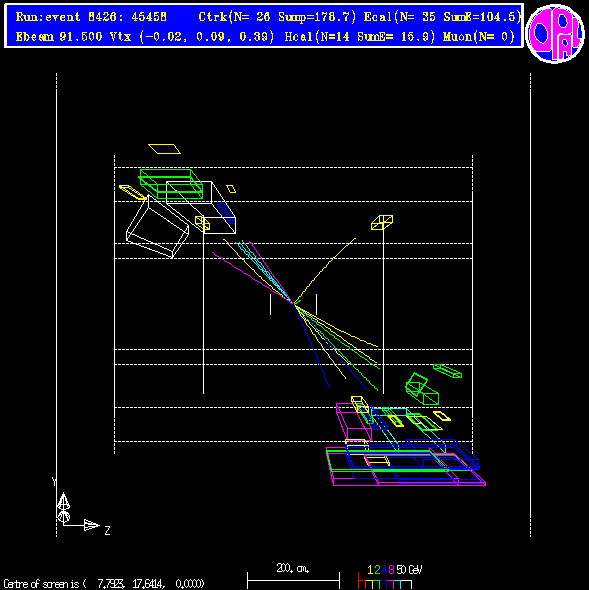This screenshot has height=590, width=589.
Task: Click the Ctrk N=26 track summary text
Action: coord(277,17)
